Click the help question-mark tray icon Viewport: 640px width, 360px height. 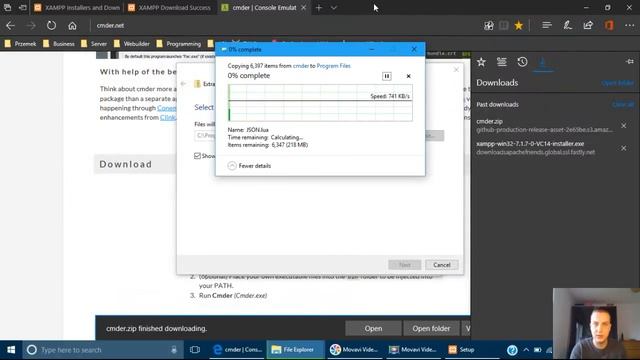coord(512,350)
